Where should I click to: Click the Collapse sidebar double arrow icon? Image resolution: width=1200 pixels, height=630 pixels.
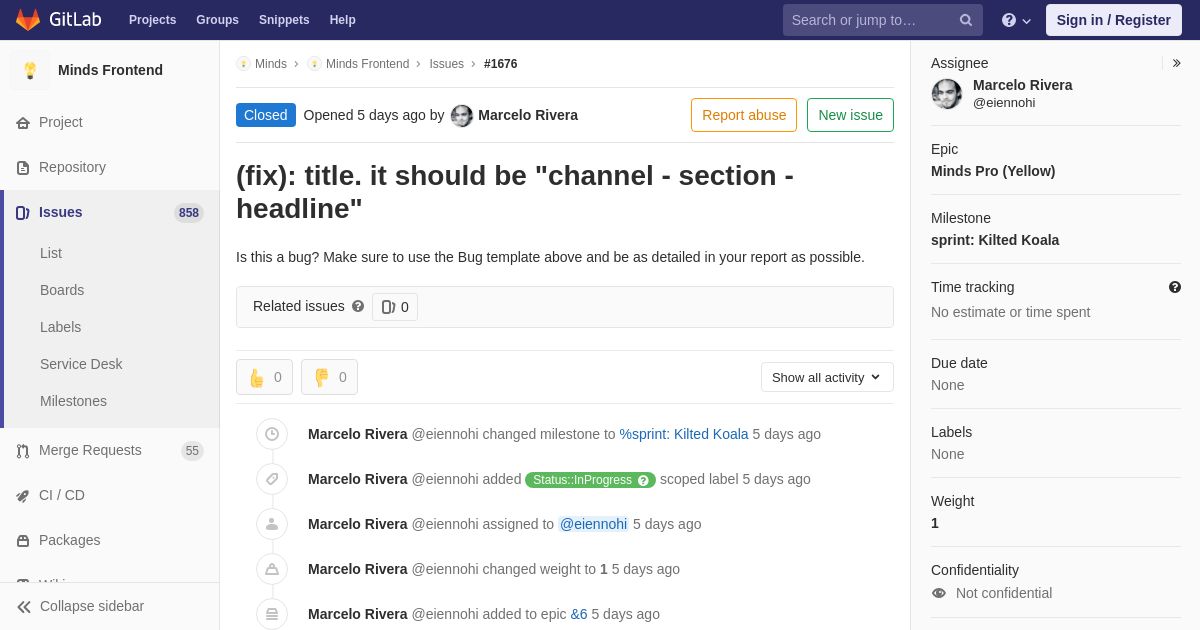pos(24,607)
